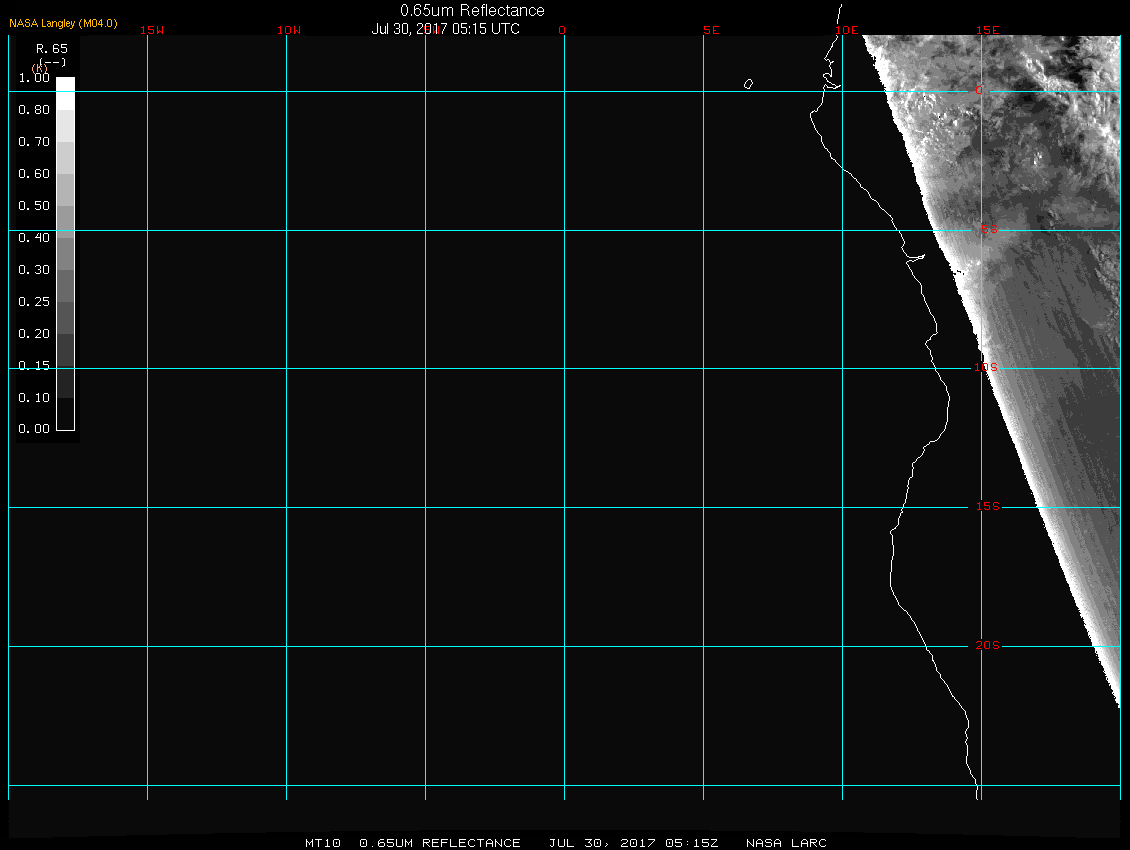This screenshot has height=850, width=1130.
Task: Click the 0.65um Reflectance title text
Action: pos(472,10)
